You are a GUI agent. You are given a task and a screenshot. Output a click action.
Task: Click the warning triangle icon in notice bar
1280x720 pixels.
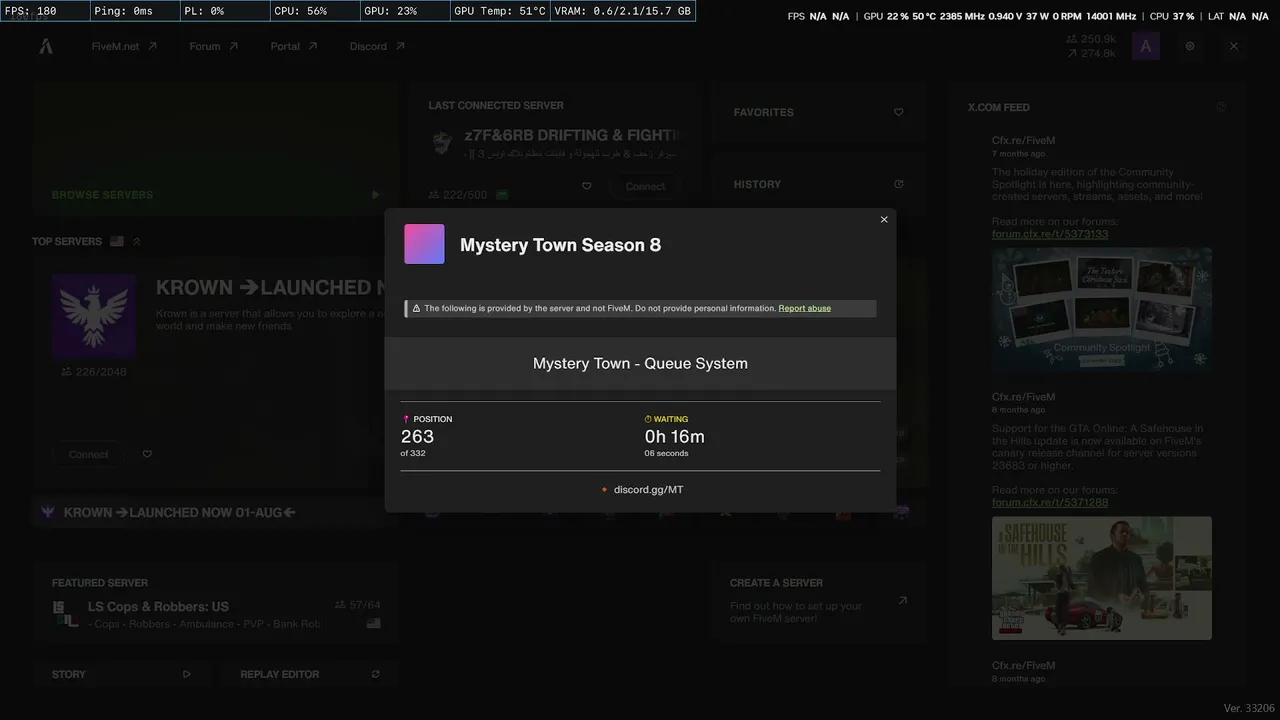point(416,308)
